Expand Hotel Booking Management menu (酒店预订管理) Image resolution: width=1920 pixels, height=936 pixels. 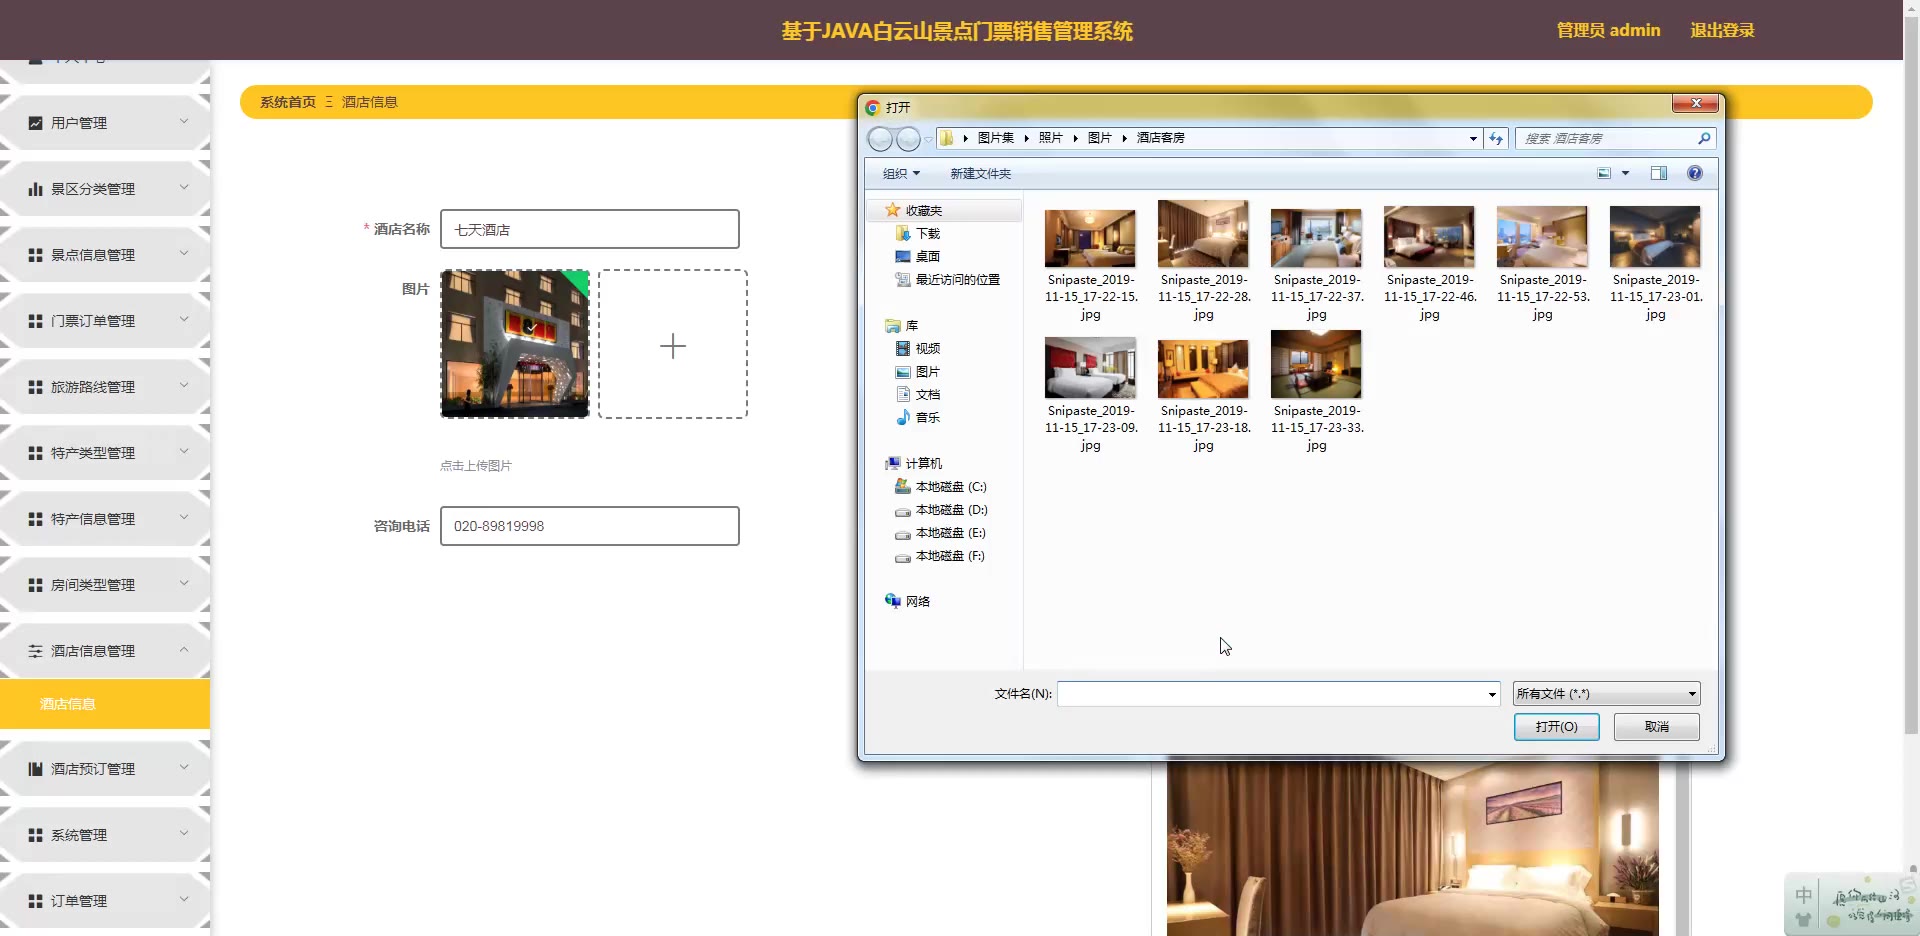click(x=105, y=769)
